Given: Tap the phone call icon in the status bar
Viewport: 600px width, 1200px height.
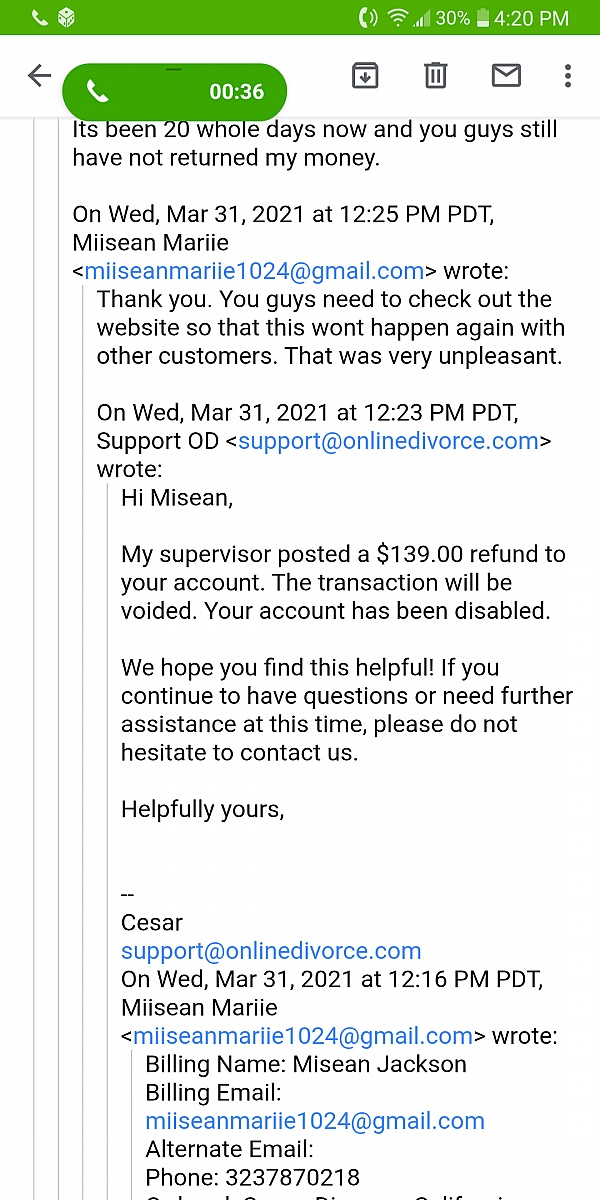Looking at the screenshot, I should tap(38, 18).
